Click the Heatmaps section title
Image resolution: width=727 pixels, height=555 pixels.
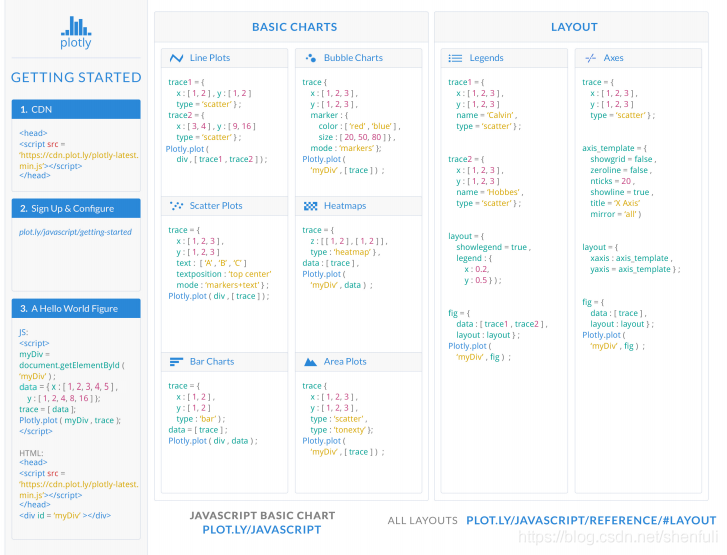point(345,206)
